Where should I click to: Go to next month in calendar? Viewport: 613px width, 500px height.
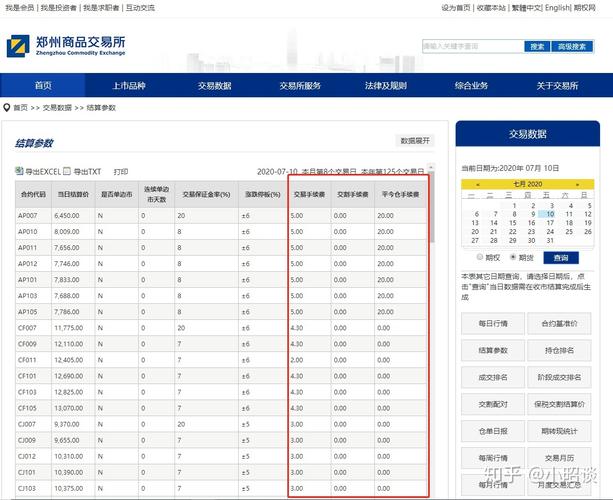[x=577, y=184]
